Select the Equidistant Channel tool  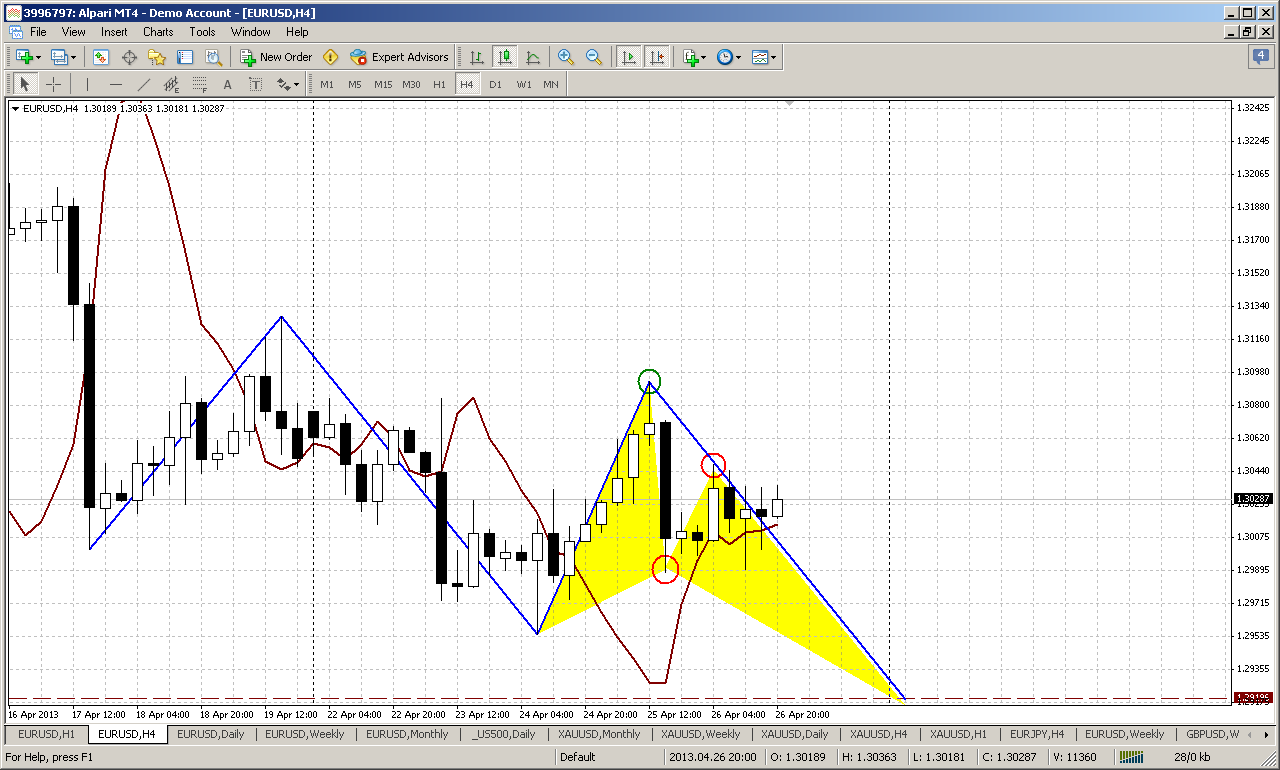point(172,84)
